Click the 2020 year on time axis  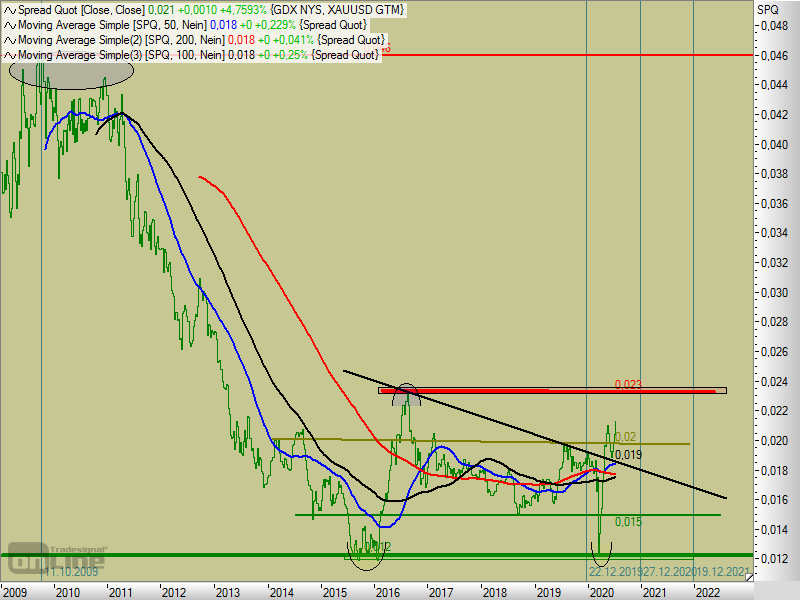(x=601, y=592)
